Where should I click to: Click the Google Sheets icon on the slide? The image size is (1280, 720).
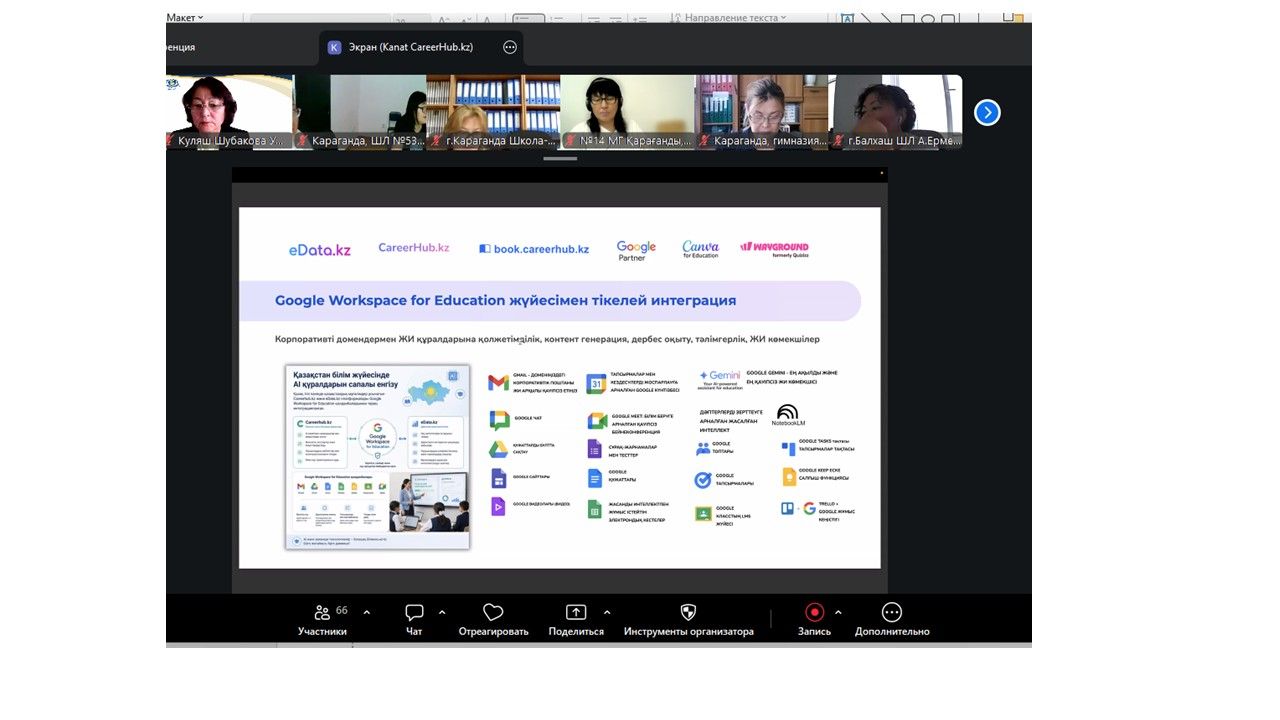[594, 509]
